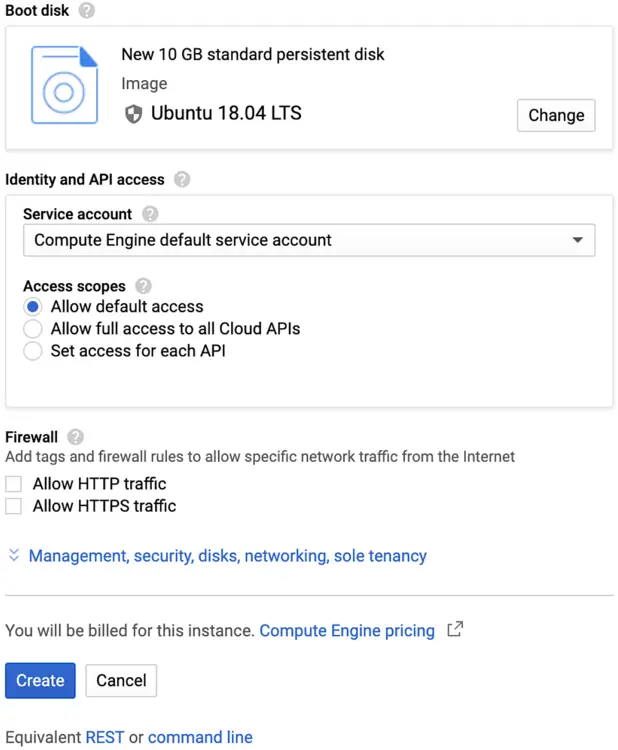Screen dimensions: 618x750
Task: Click the Firewall help icon
Action: coord(75,437)
